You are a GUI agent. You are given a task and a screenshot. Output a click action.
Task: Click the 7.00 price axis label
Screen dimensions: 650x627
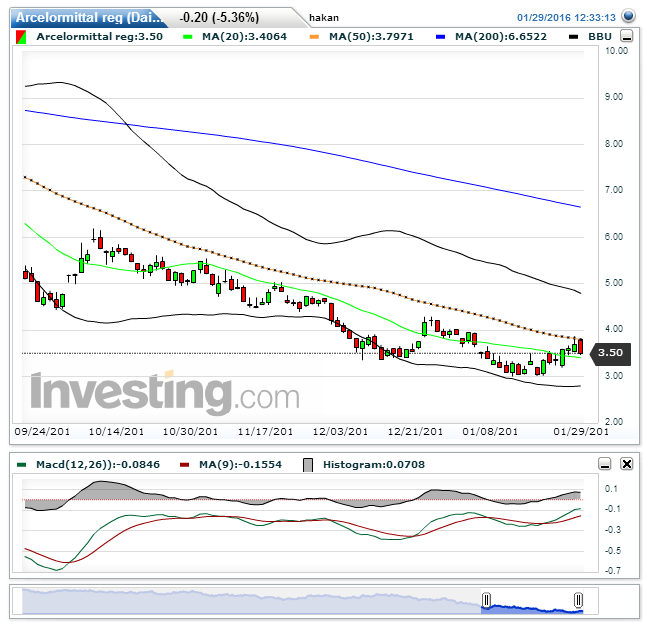[x=614, y=190]
